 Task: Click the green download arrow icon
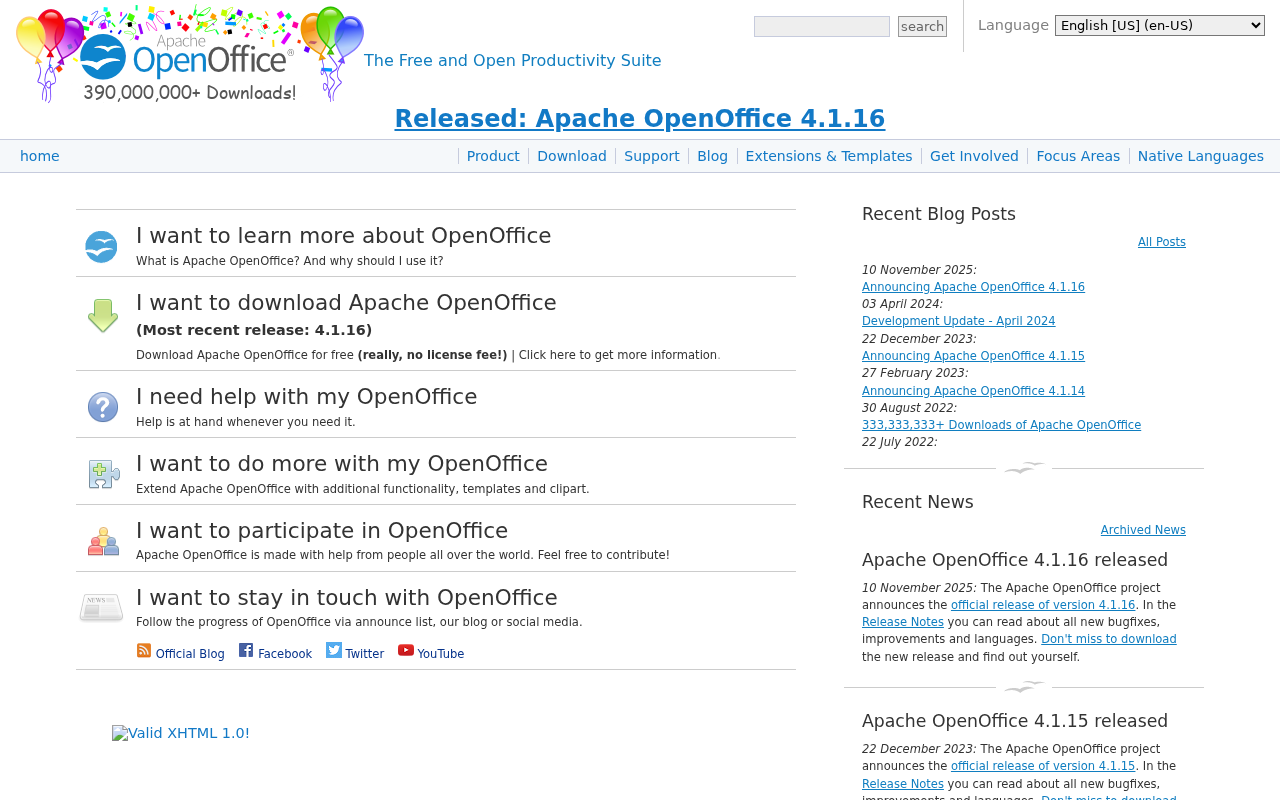click(x=103, y=316)
